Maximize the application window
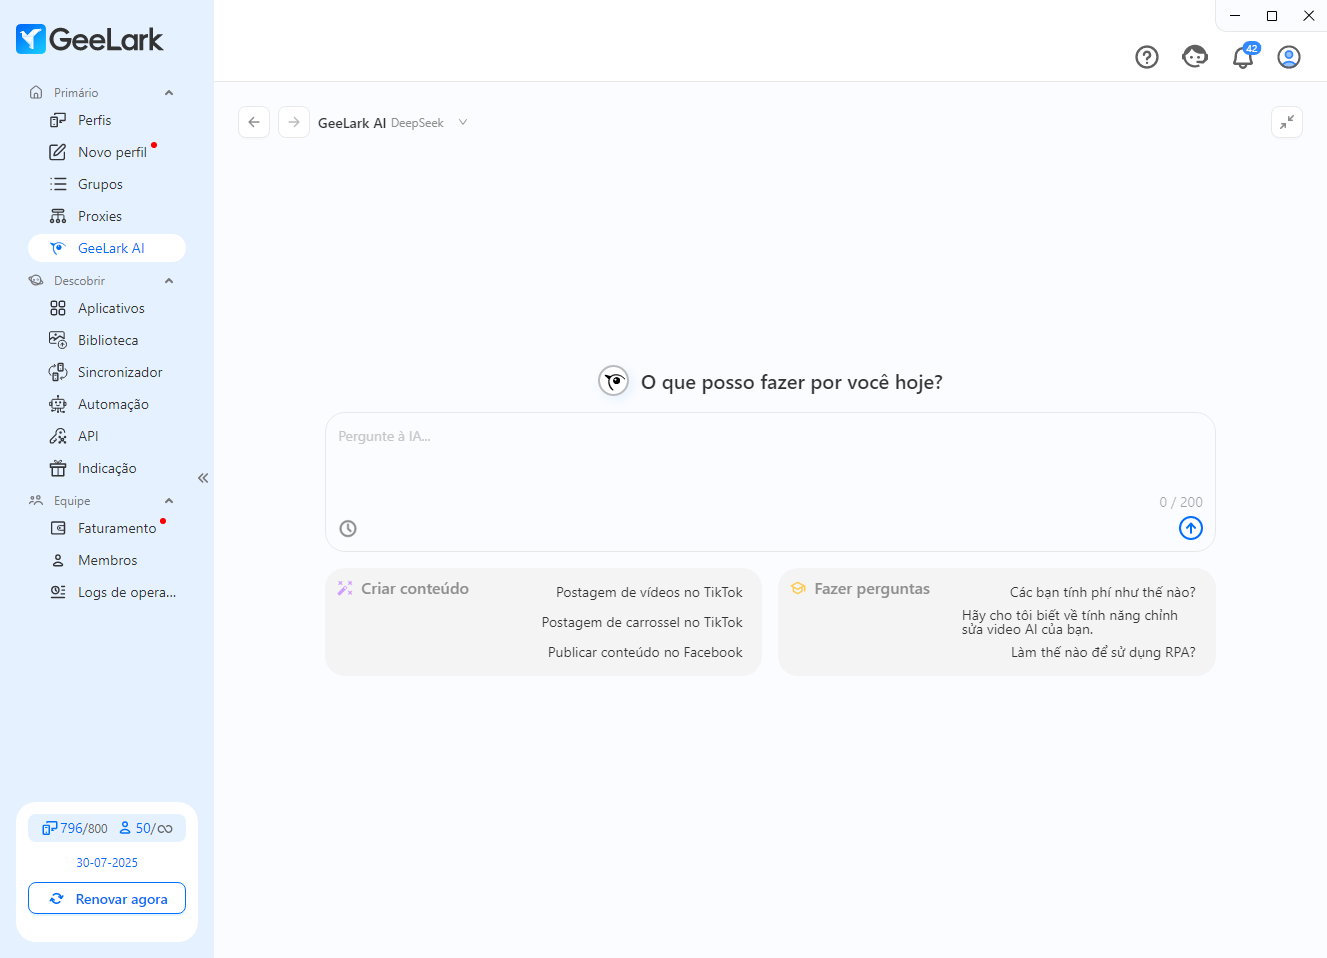 point(1272,16)
